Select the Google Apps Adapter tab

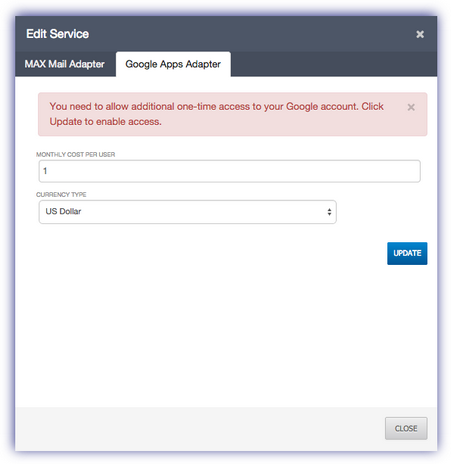pyautogui.click(x=173, y=64)
